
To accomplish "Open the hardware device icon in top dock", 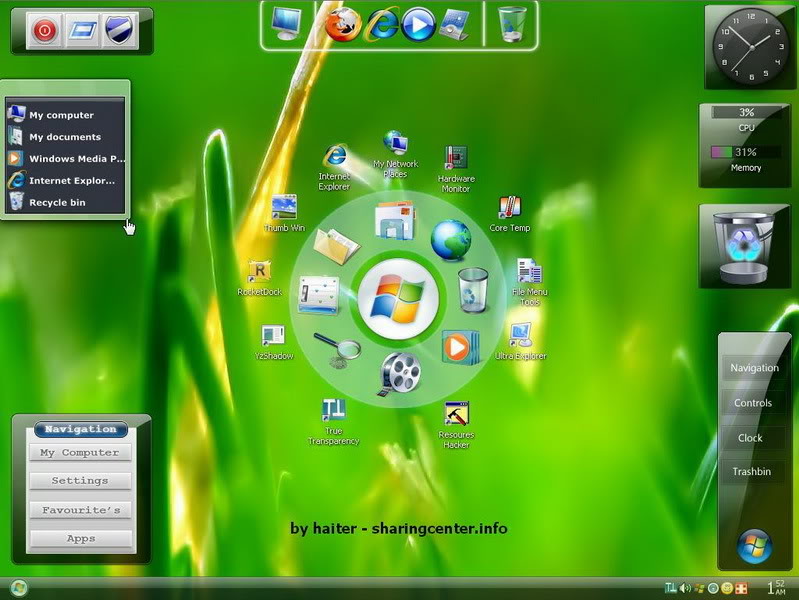I will tap(455, 24).
